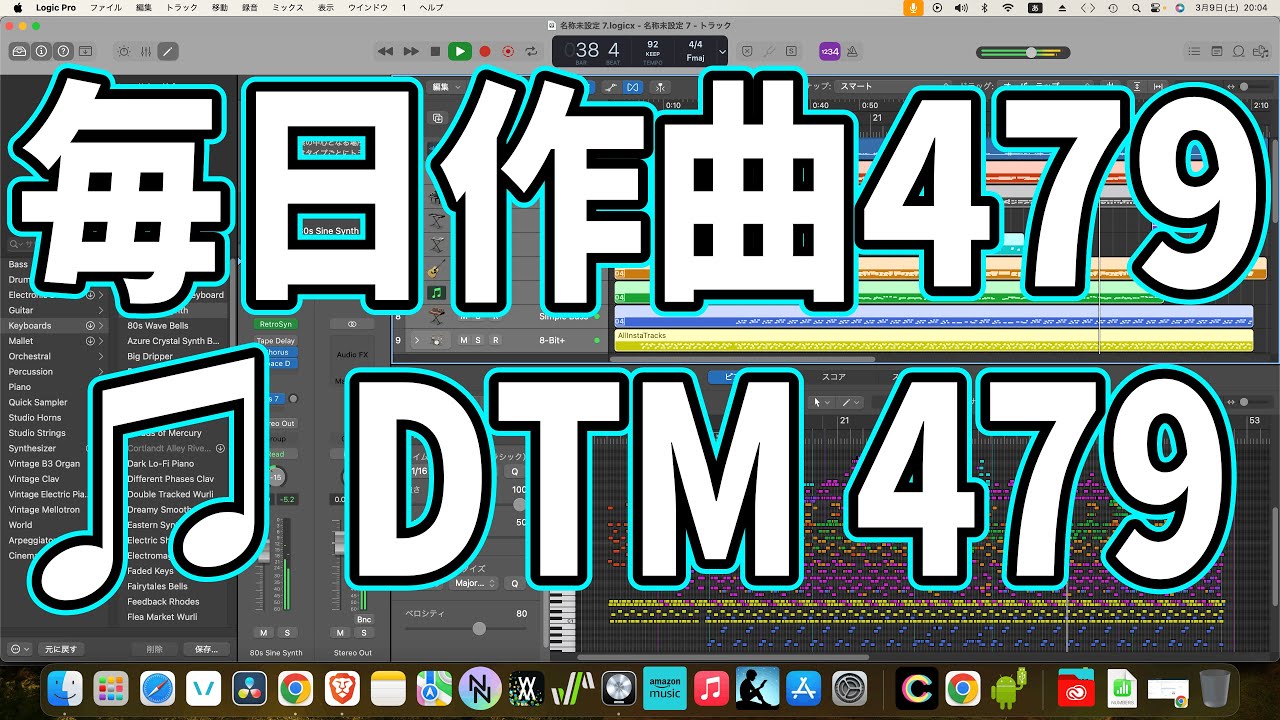Image resolution: width=1280 pixels, height=720 pixels.
Task: Click the Stereo Out volume fader
Action: tap(341, 545)
